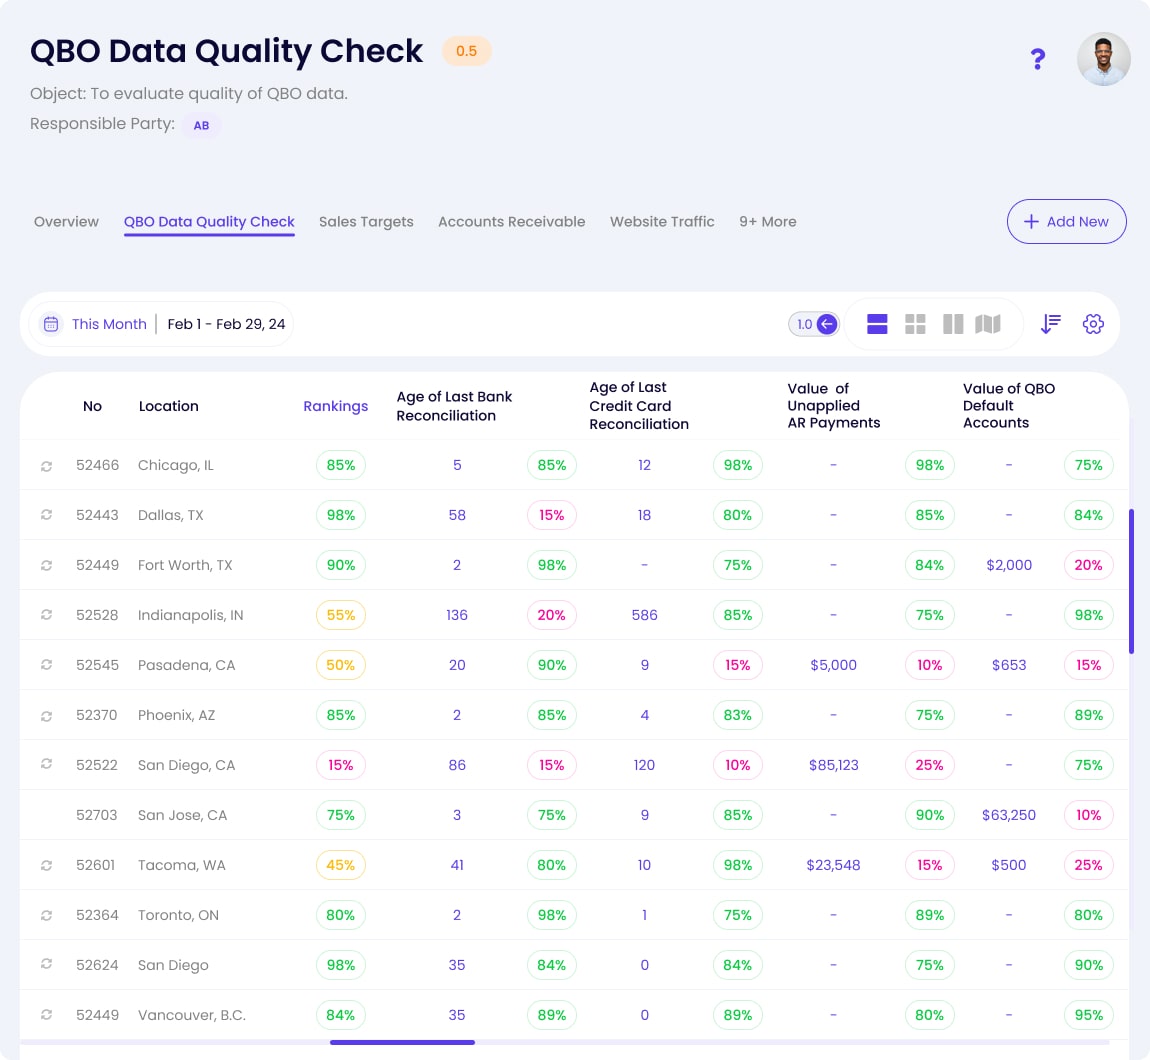Click Value of QBO Default Accounts header
Image resolution: width=1150 pixels, height=1060 pixels.
[x=1008, y=406]
